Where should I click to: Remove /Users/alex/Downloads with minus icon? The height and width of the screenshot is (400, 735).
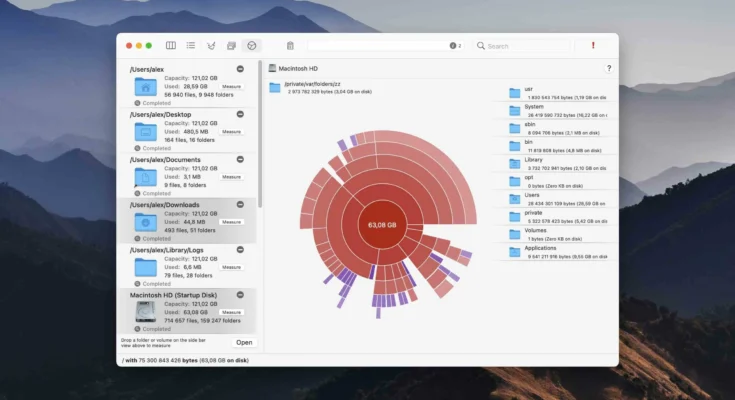(x=240, y=204)
